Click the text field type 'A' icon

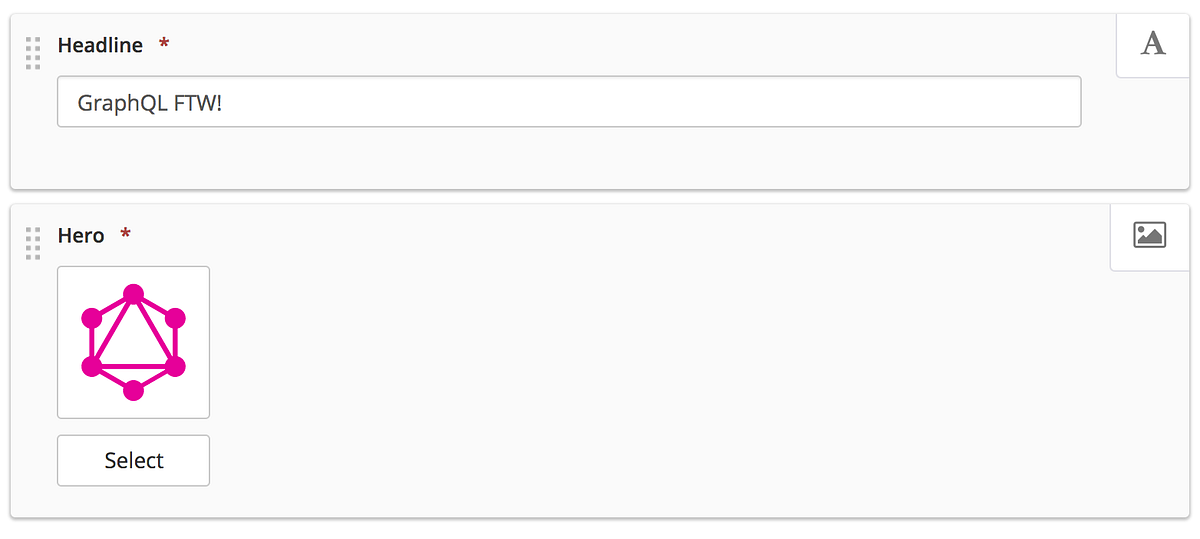pyautogui.click(x=1153, y=44)
